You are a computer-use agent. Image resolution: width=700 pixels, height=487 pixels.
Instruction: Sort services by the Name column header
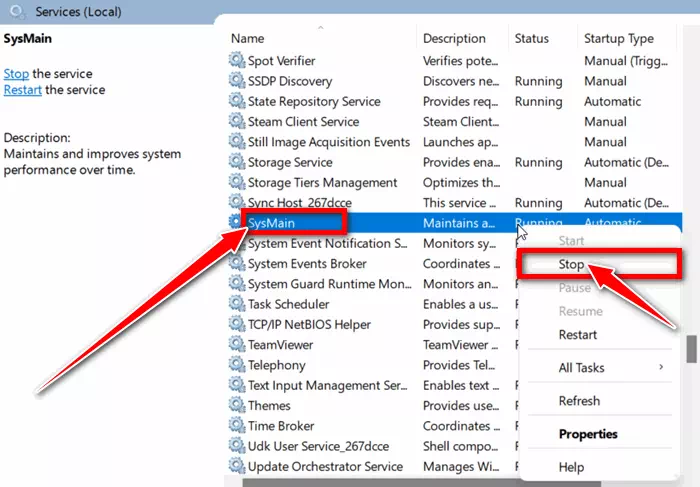[248, 38]
